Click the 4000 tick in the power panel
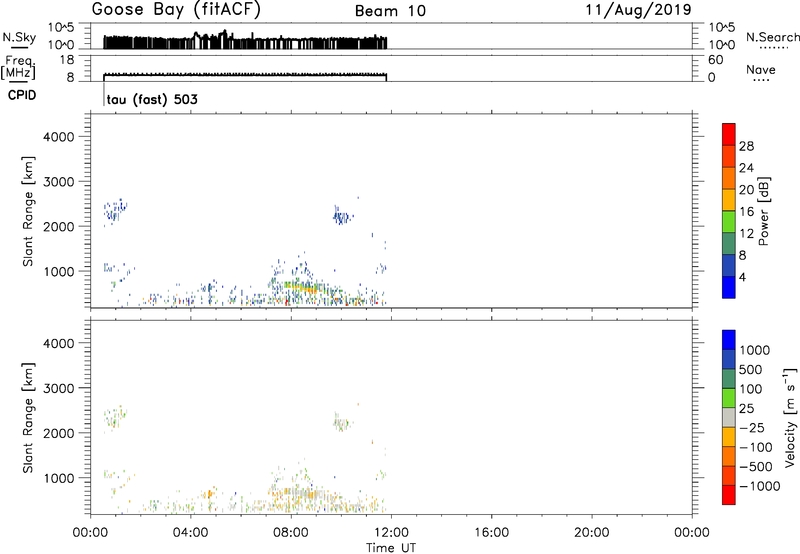This screenshot has width=800, height=554. pyautogui.click(x=58, y=137)
